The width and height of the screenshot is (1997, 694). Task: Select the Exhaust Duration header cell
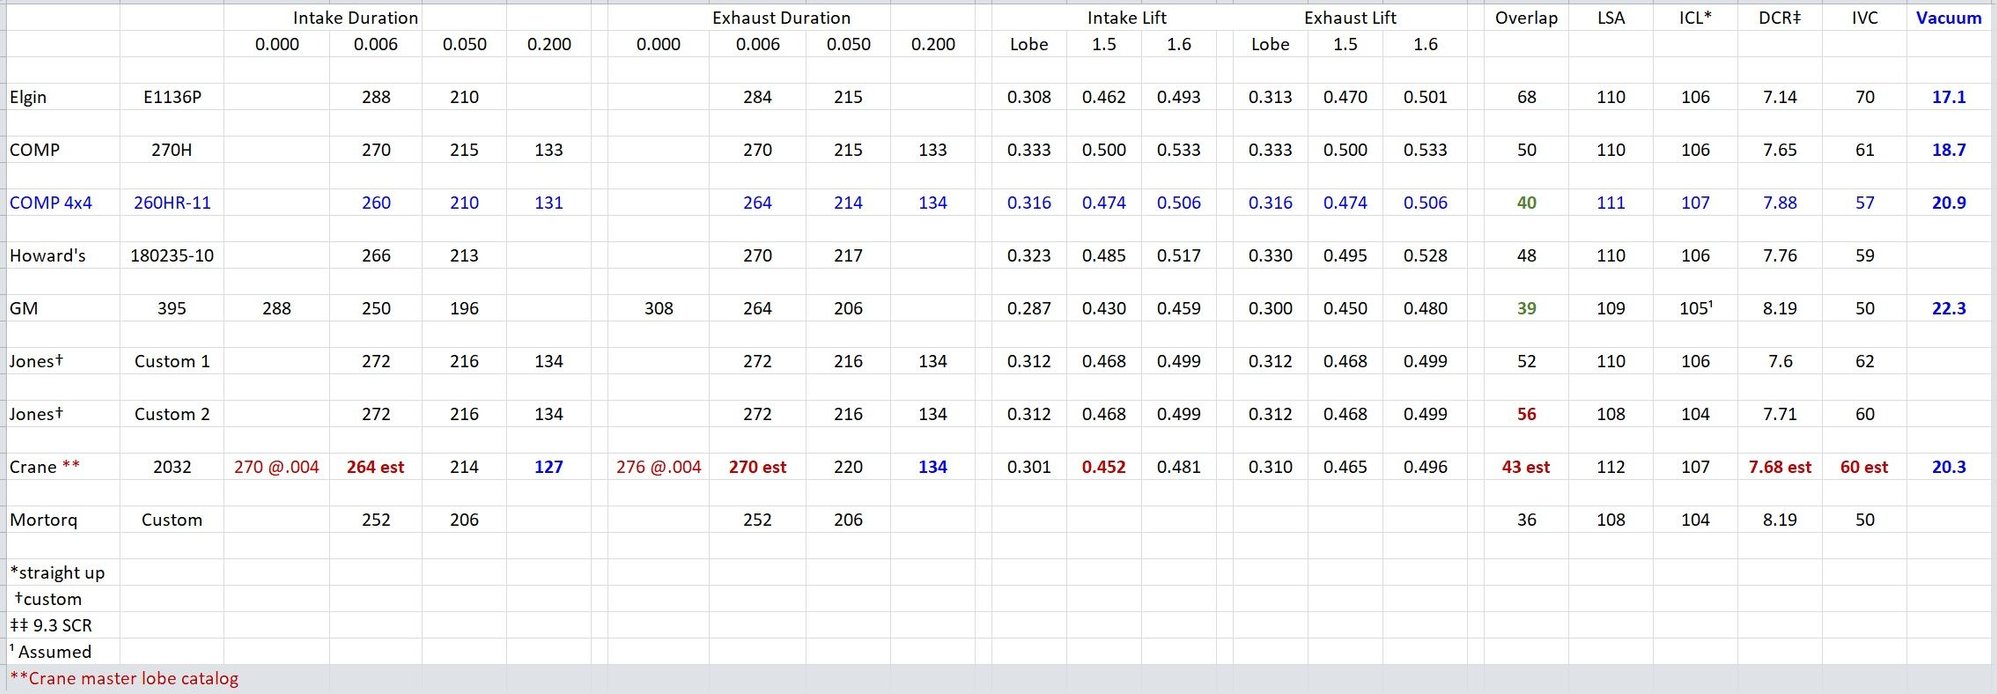[781, 18]
